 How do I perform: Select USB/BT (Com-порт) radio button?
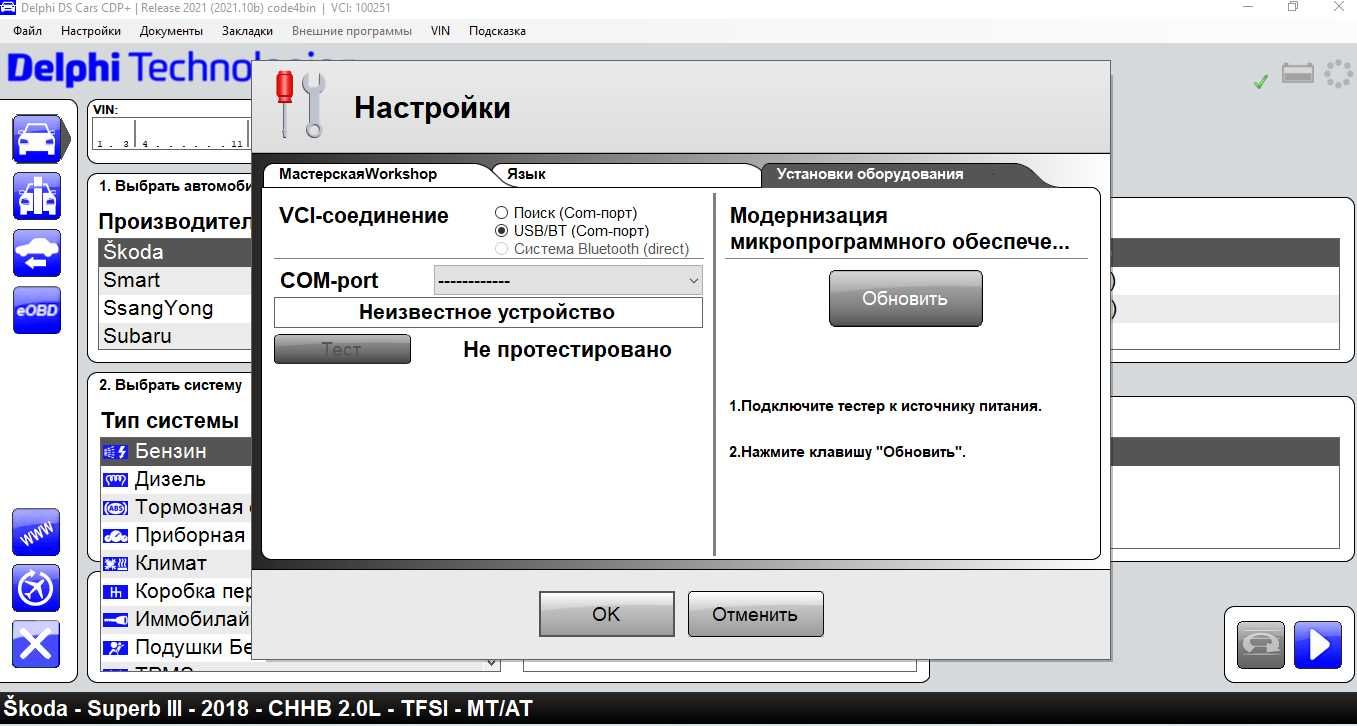[502, 231]
